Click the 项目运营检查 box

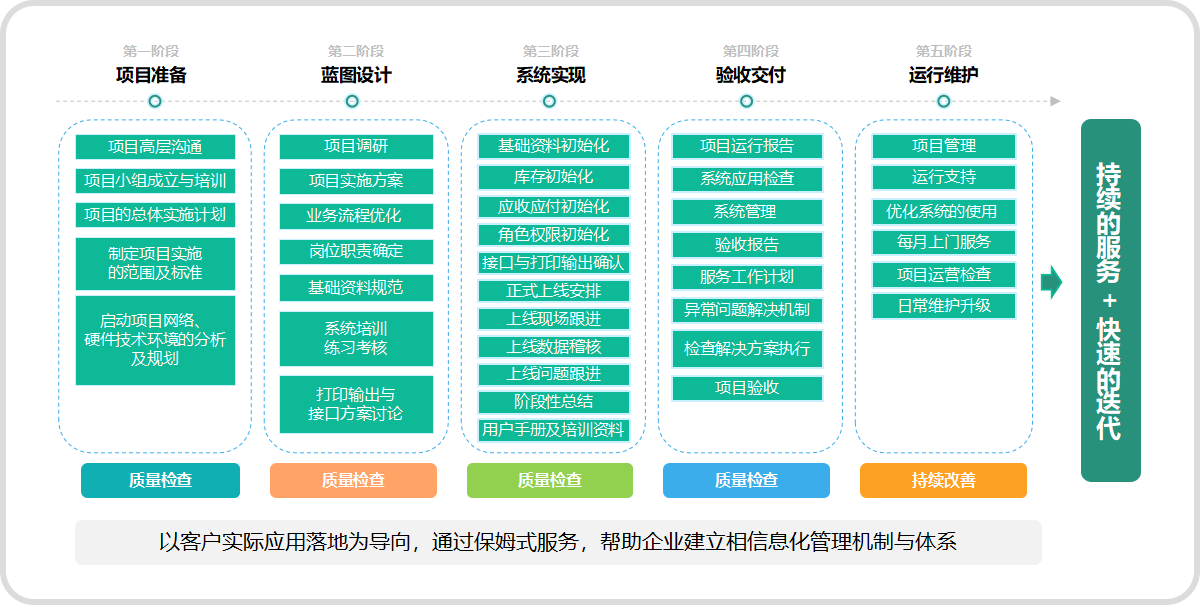tap(944, 274)
